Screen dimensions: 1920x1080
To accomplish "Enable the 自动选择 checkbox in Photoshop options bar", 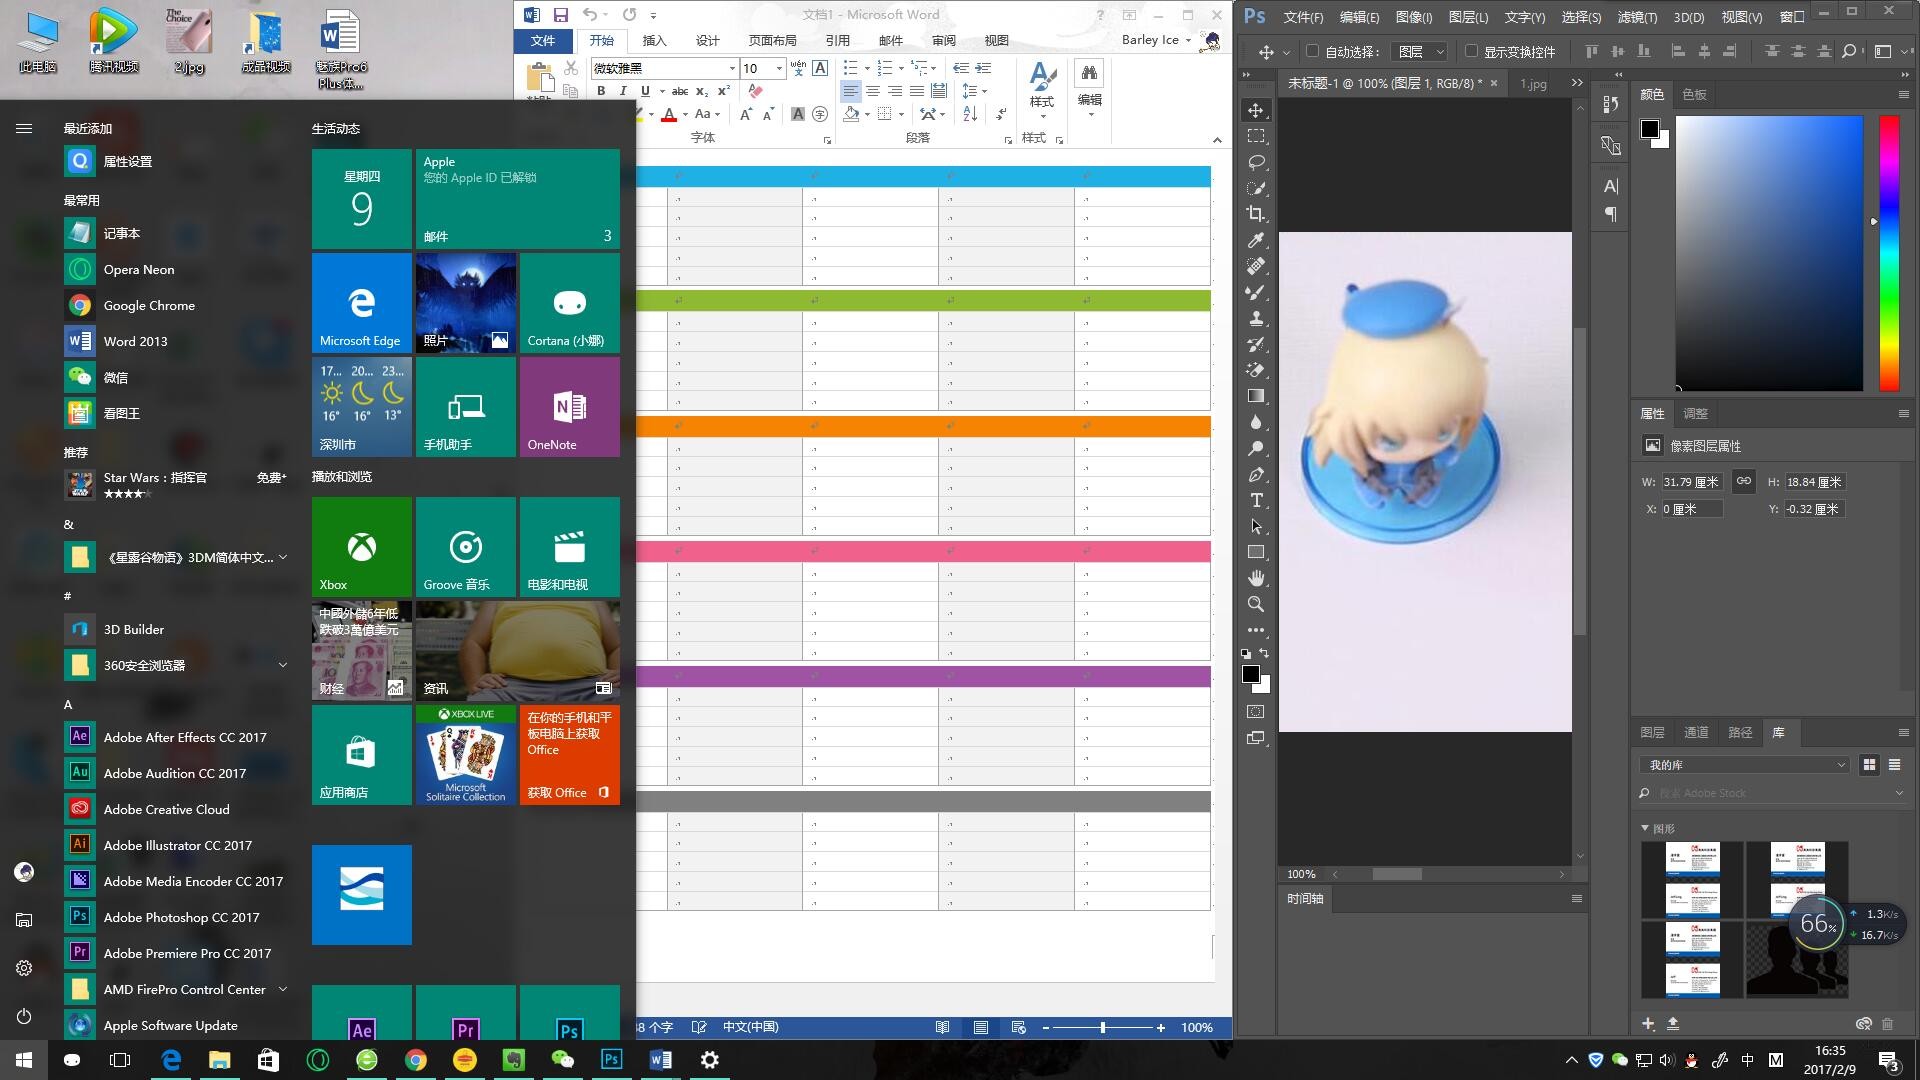I will click(1313, 51).
